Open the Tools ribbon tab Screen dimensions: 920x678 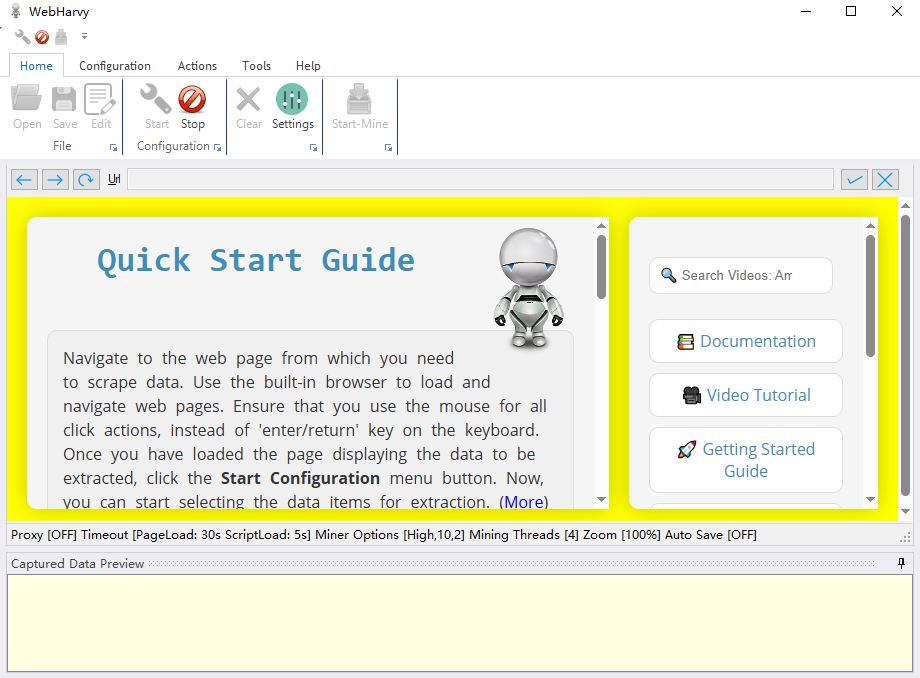click(x=256, y=66)
